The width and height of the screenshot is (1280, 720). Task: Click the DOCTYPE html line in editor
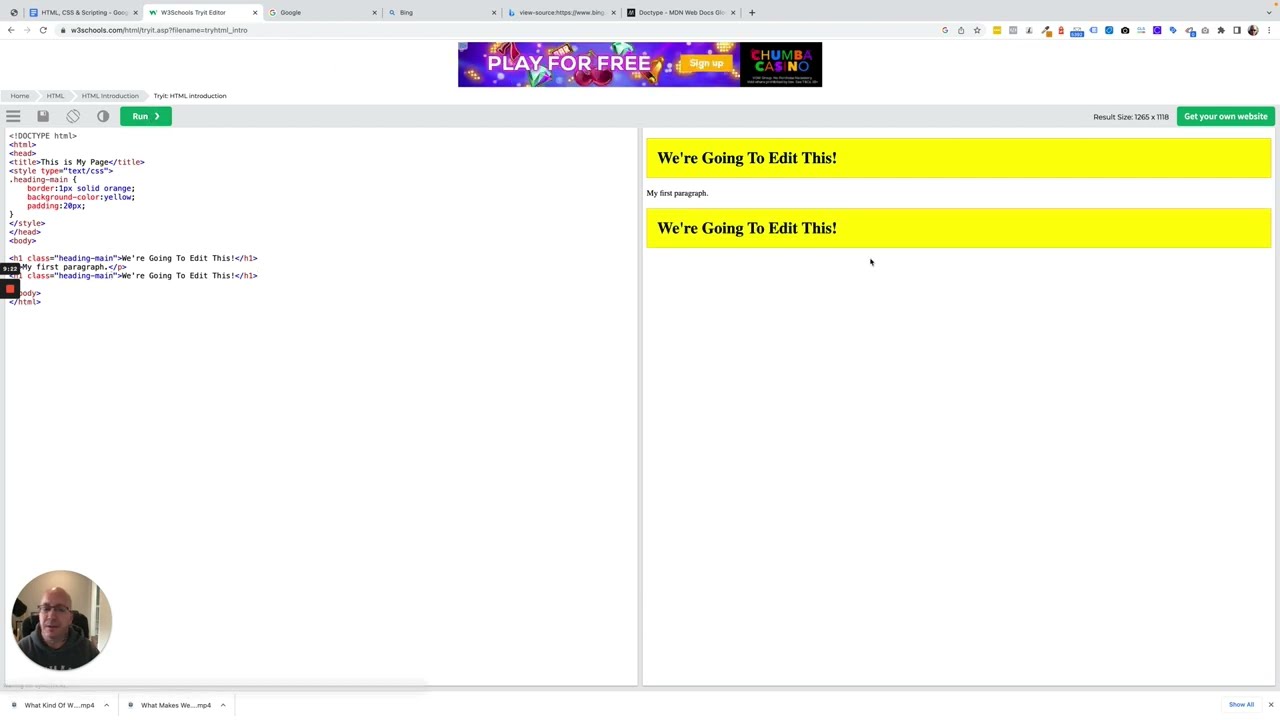[x=43, y=136]
